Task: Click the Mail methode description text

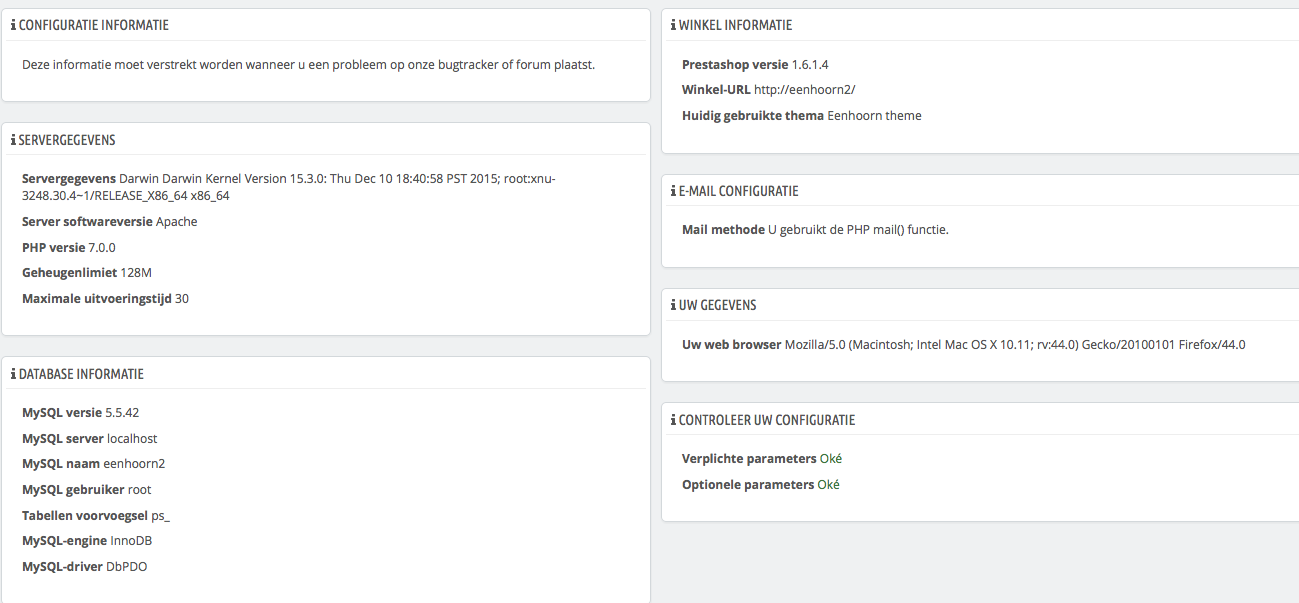Action: (x=857, y=229)
